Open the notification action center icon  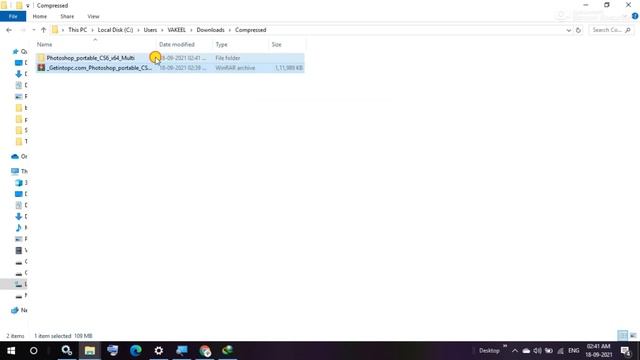click(625, 351)
